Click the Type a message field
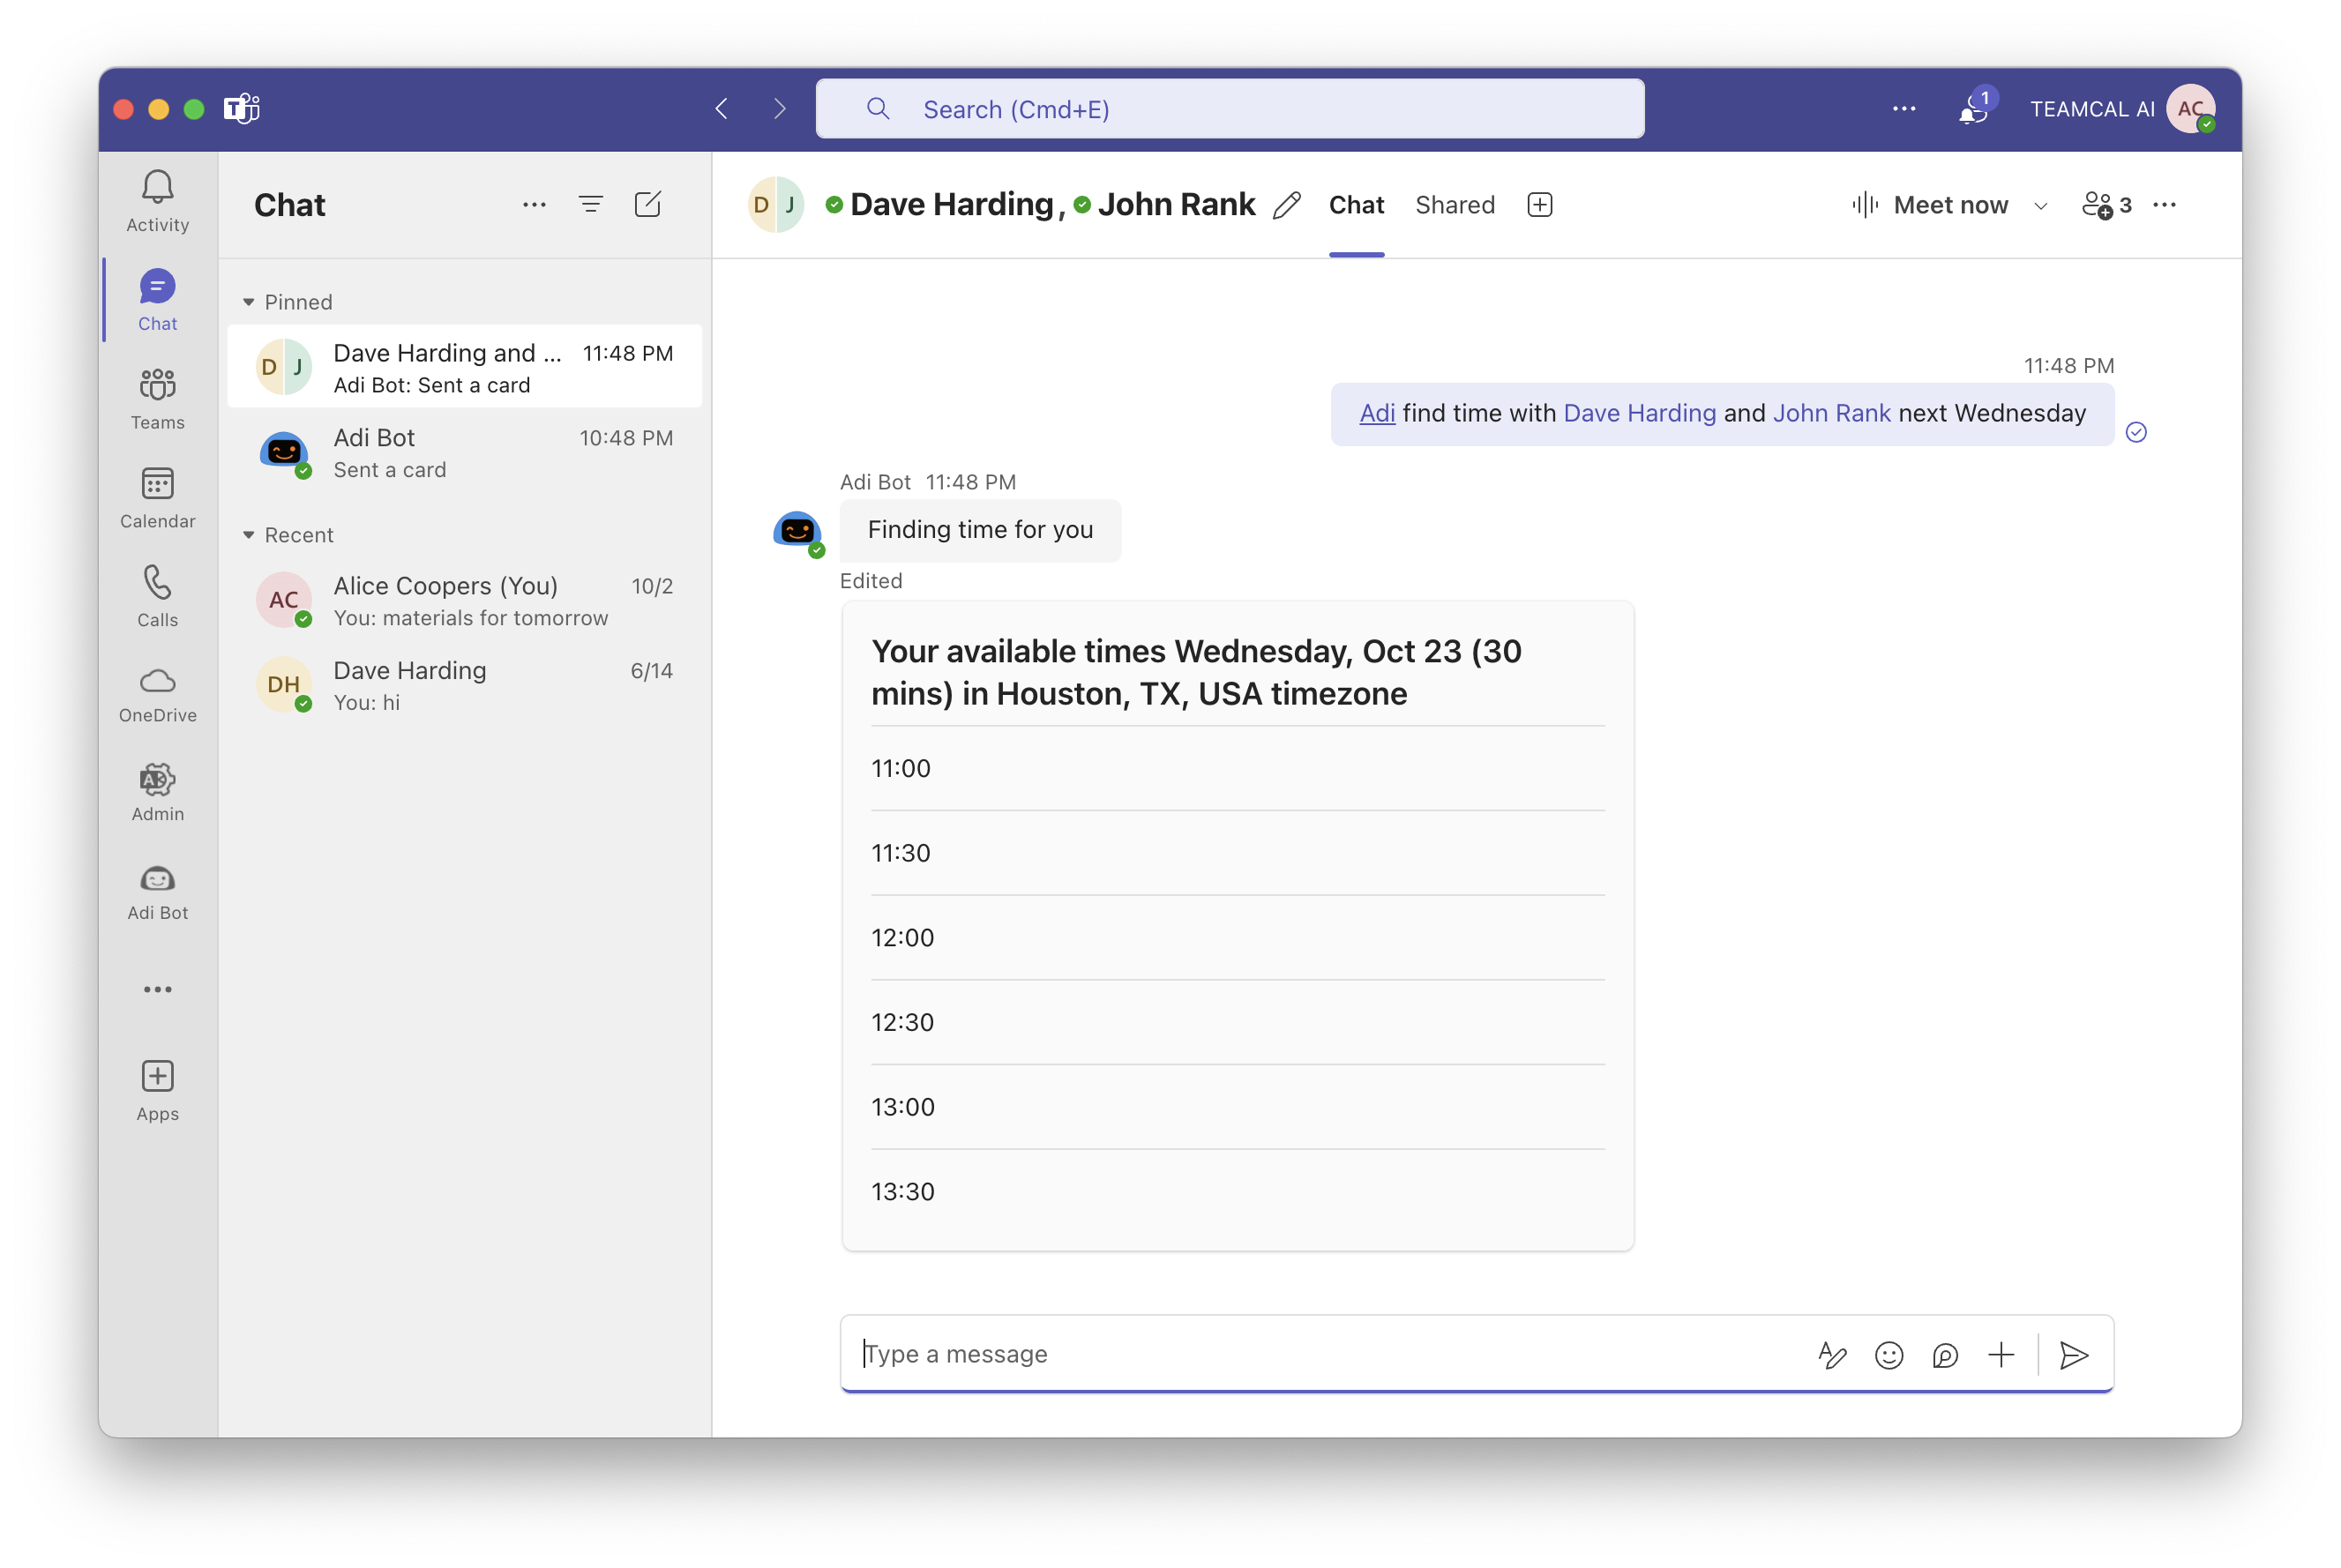The height and width of the screenshot is (1568, 2341). pos(1320,1354)
